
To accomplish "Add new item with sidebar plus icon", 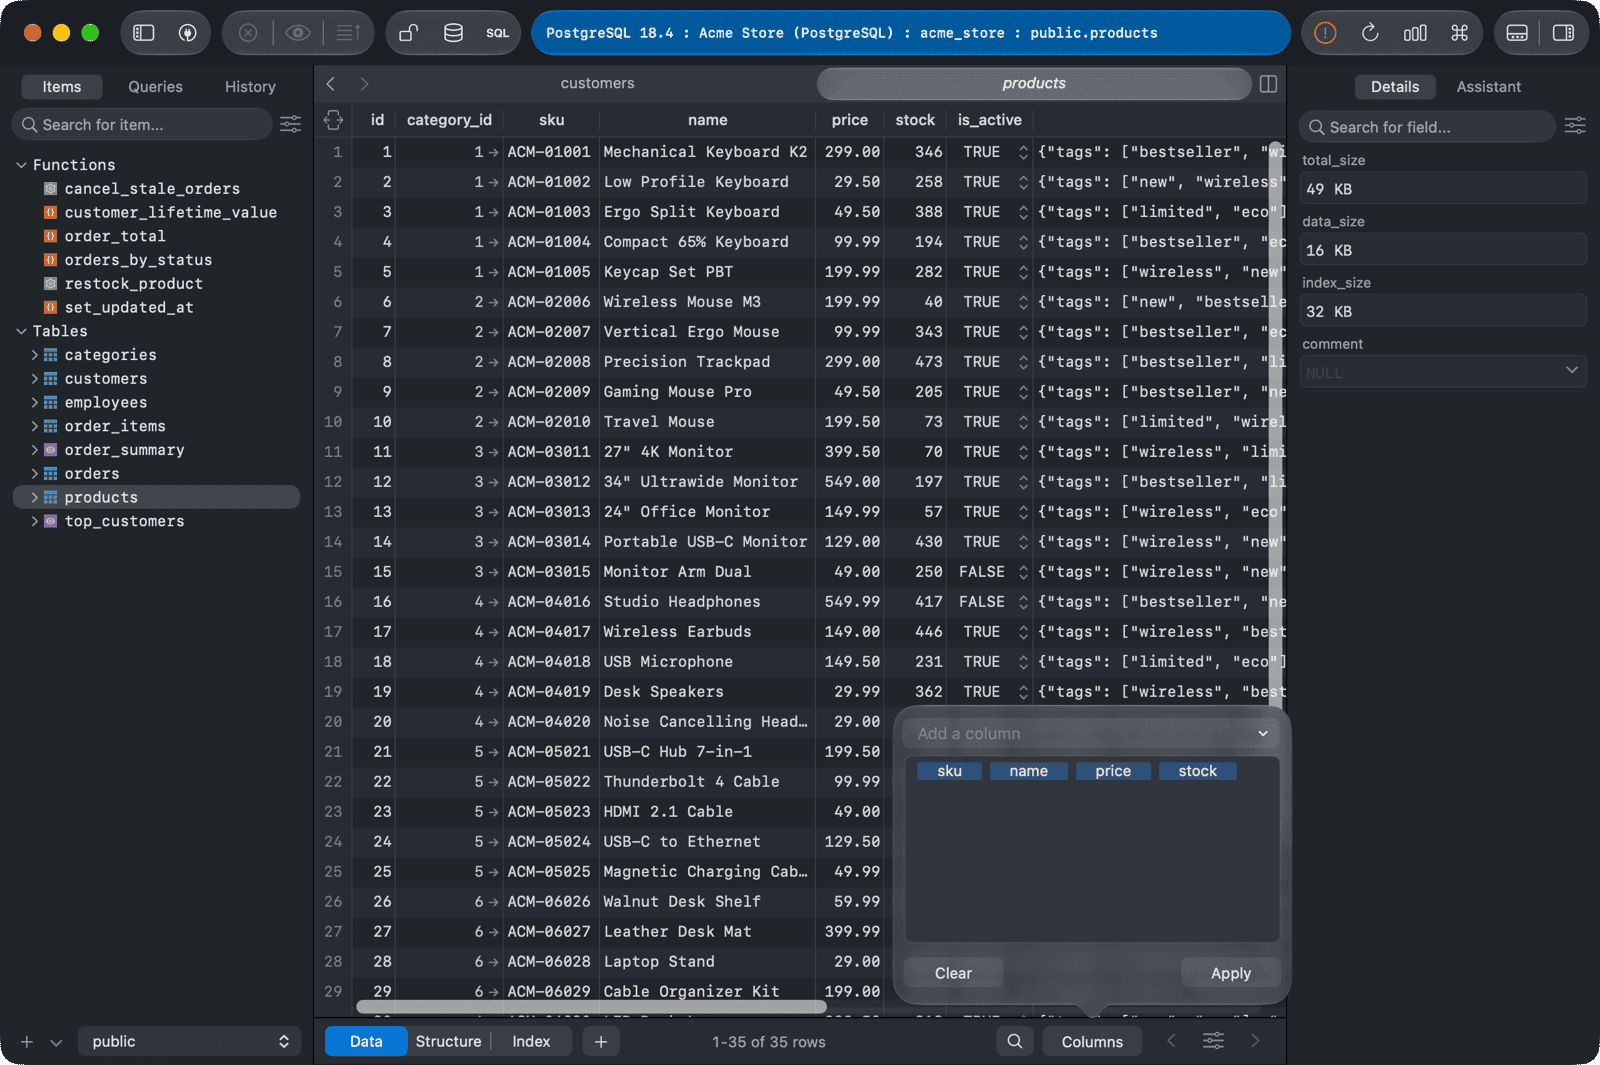I will point(27,1042).
